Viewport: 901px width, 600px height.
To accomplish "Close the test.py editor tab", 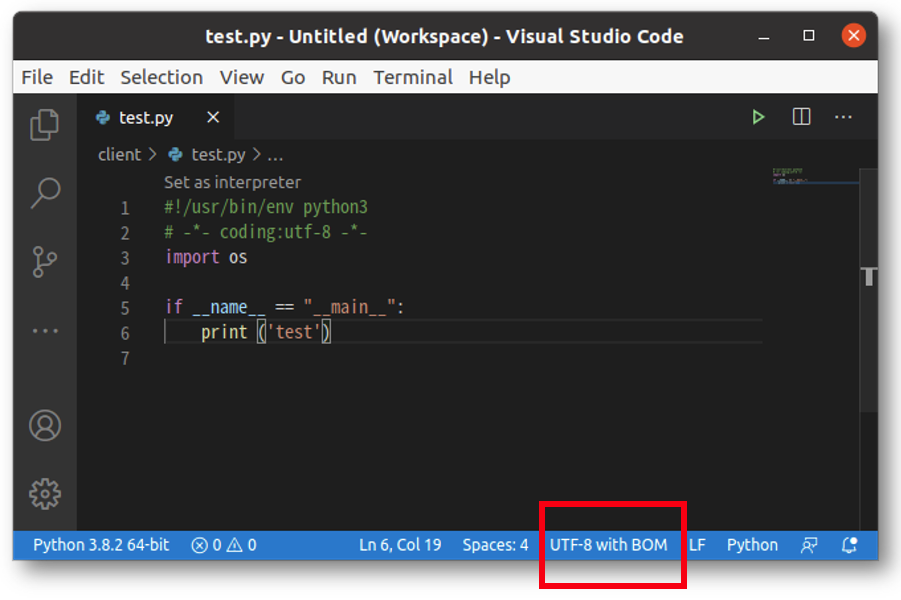I will pos(213,117).
